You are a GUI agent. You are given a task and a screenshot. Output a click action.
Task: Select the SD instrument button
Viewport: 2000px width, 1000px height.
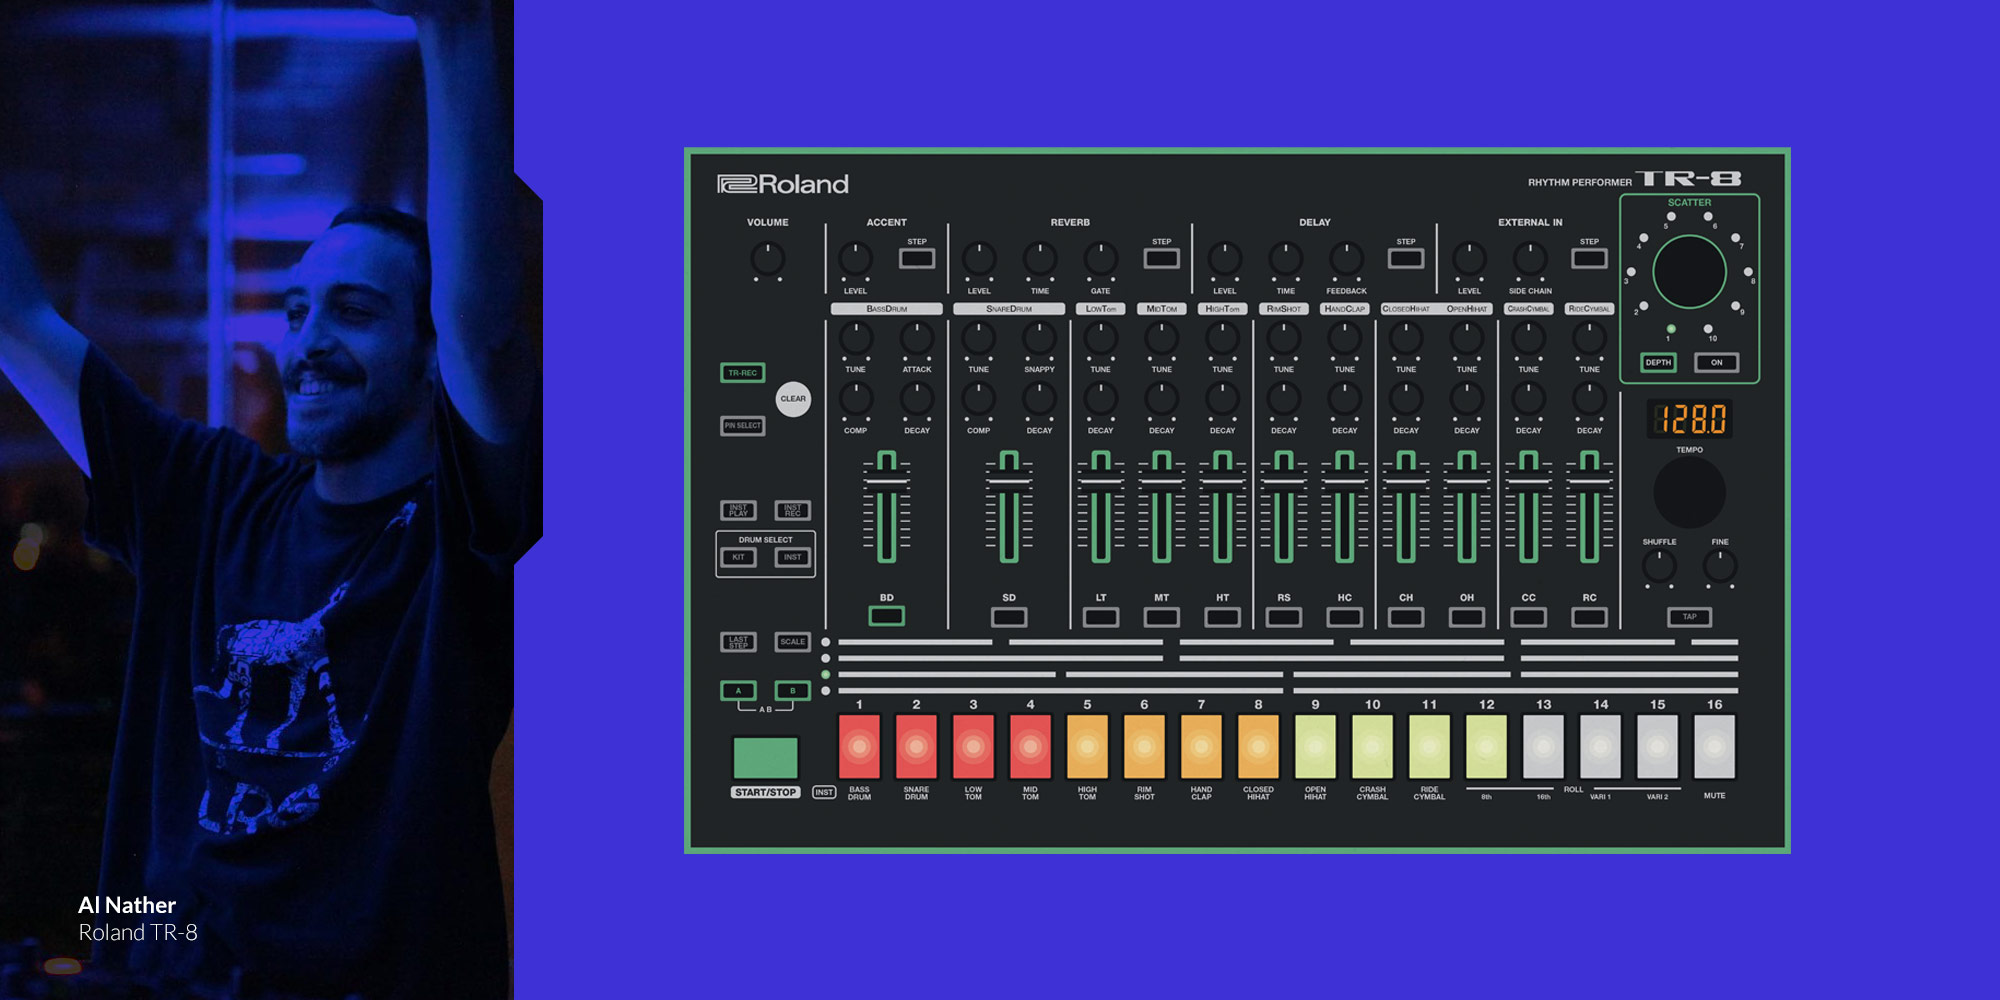click(1009, 617)
